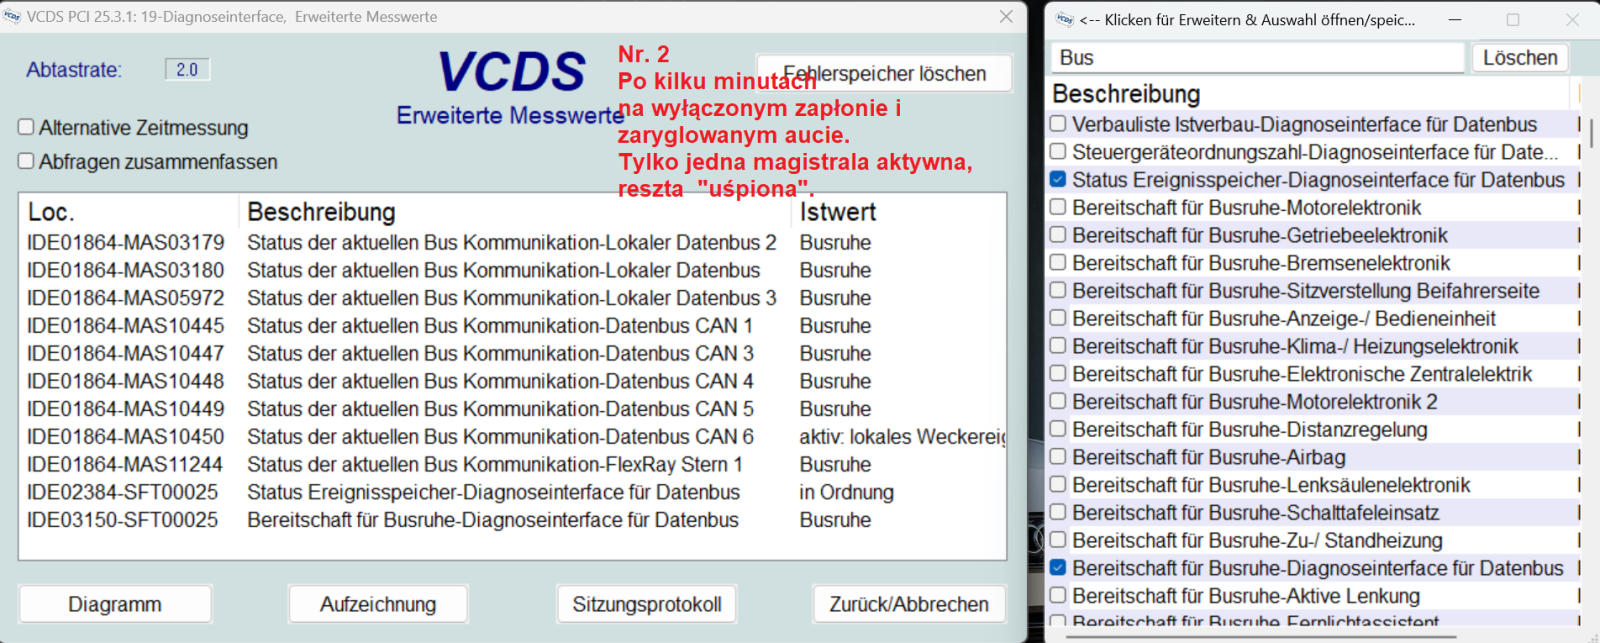Viewport: 1600px width, 643px height.
Task: Check Busruhe-Sitzverstellung Beifahrerseite checkbox
Action: coord(1058,290)
